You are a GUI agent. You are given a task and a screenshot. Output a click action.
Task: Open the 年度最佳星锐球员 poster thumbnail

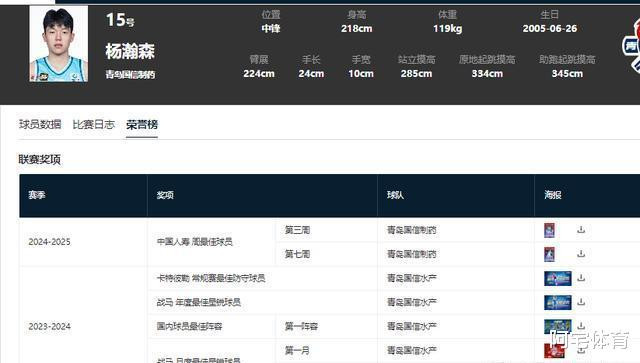[558, 302]
